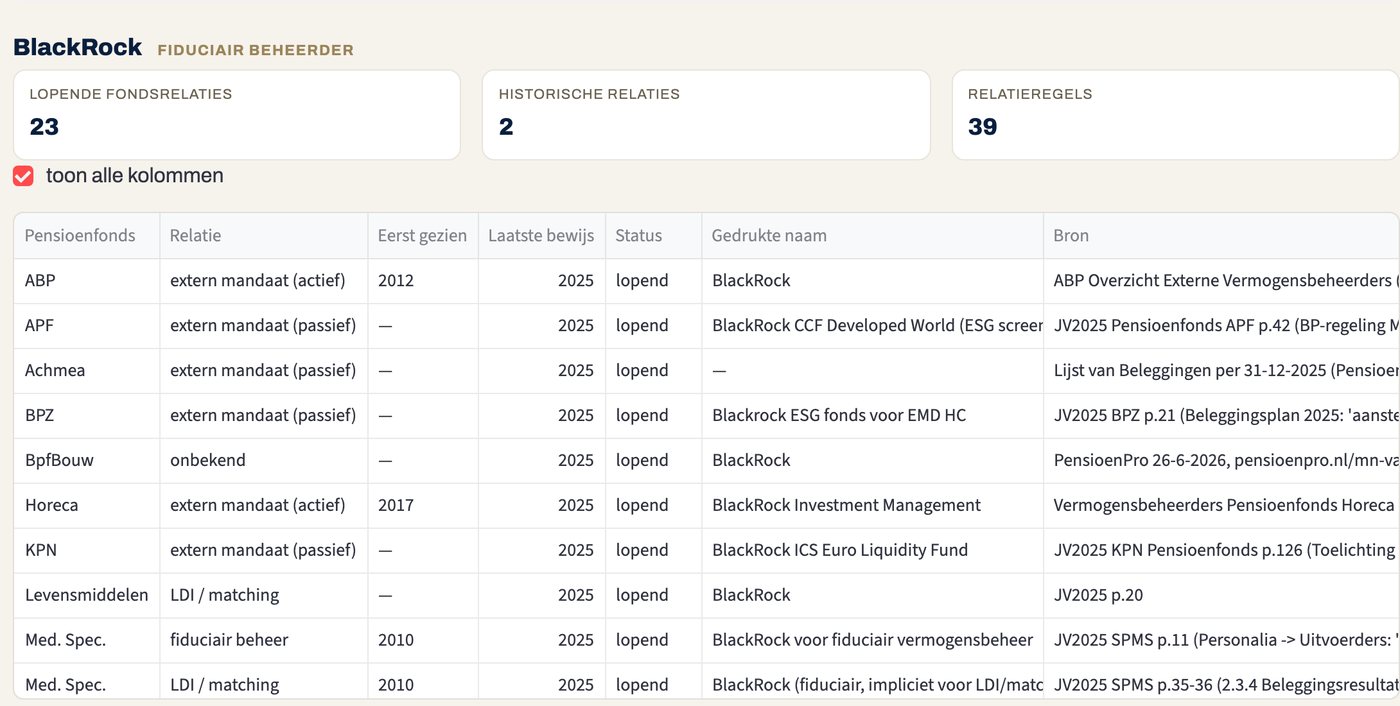Screen dimensions: 1400x706
Task: Select the APF pension fund cell
Action: pos(87,326)
